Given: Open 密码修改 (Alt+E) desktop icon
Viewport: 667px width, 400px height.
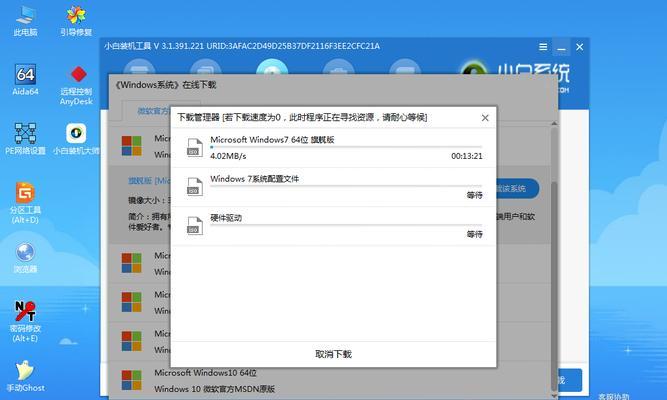Looking at the screenshot, I should pos(25,321).
